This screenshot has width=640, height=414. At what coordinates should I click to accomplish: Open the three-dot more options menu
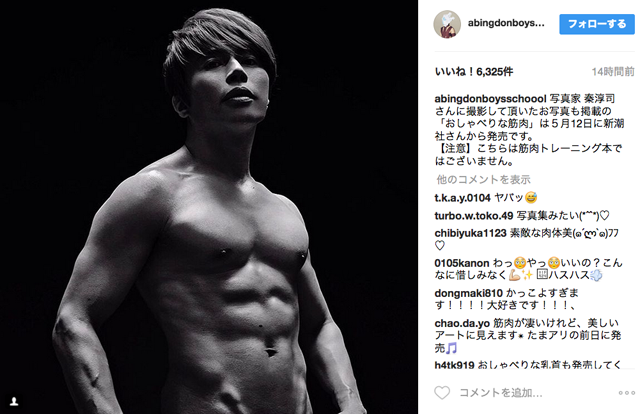[626, 393]
